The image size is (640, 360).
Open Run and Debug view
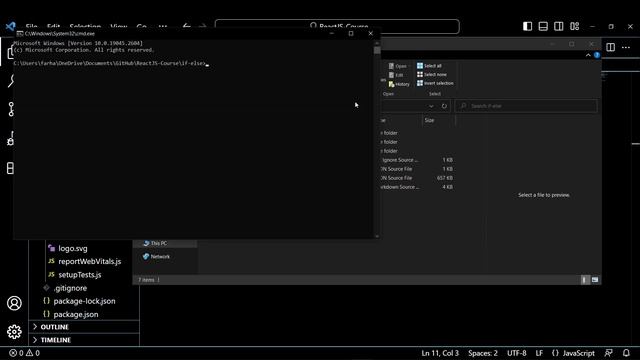[x=11, y=139]
